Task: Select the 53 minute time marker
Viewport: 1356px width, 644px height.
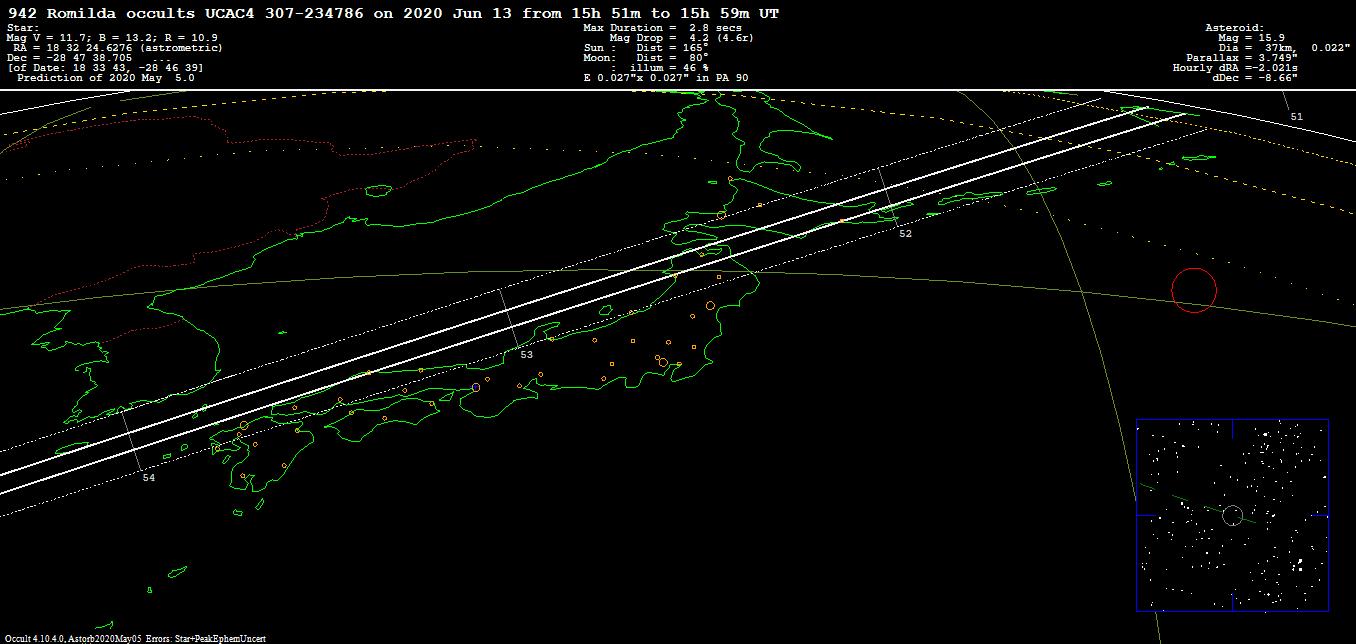Action: point(526,355)
